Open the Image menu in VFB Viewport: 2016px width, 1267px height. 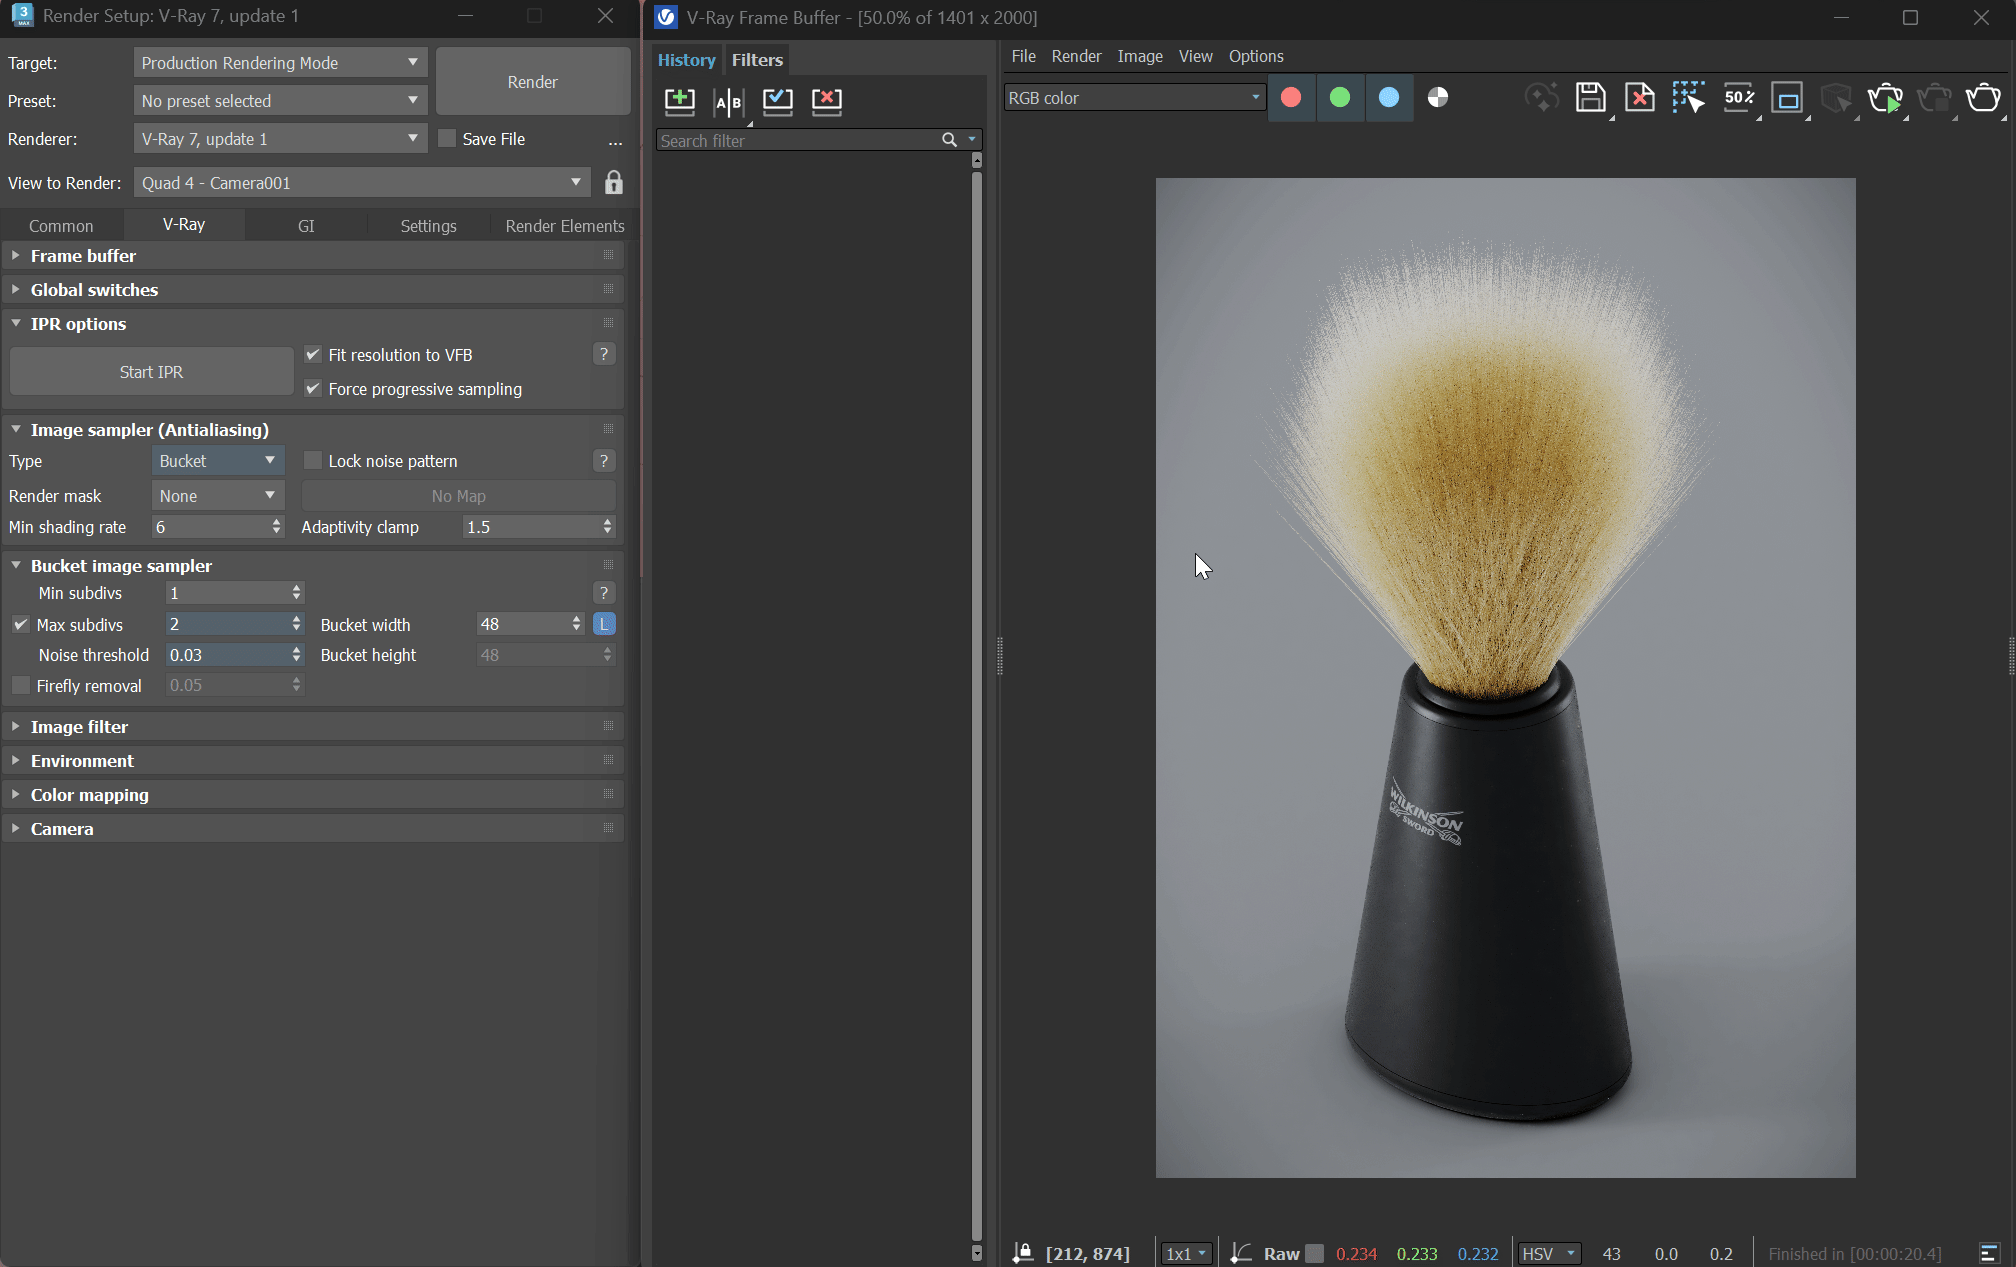tap(1139, 56)
